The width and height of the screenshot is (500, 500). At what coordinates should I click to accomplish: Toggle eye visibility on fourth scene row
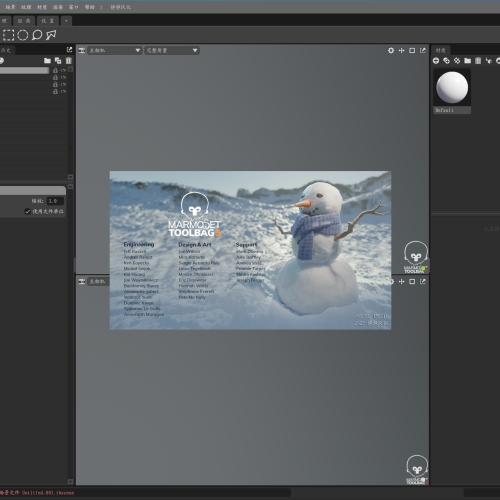coord(63,91)
